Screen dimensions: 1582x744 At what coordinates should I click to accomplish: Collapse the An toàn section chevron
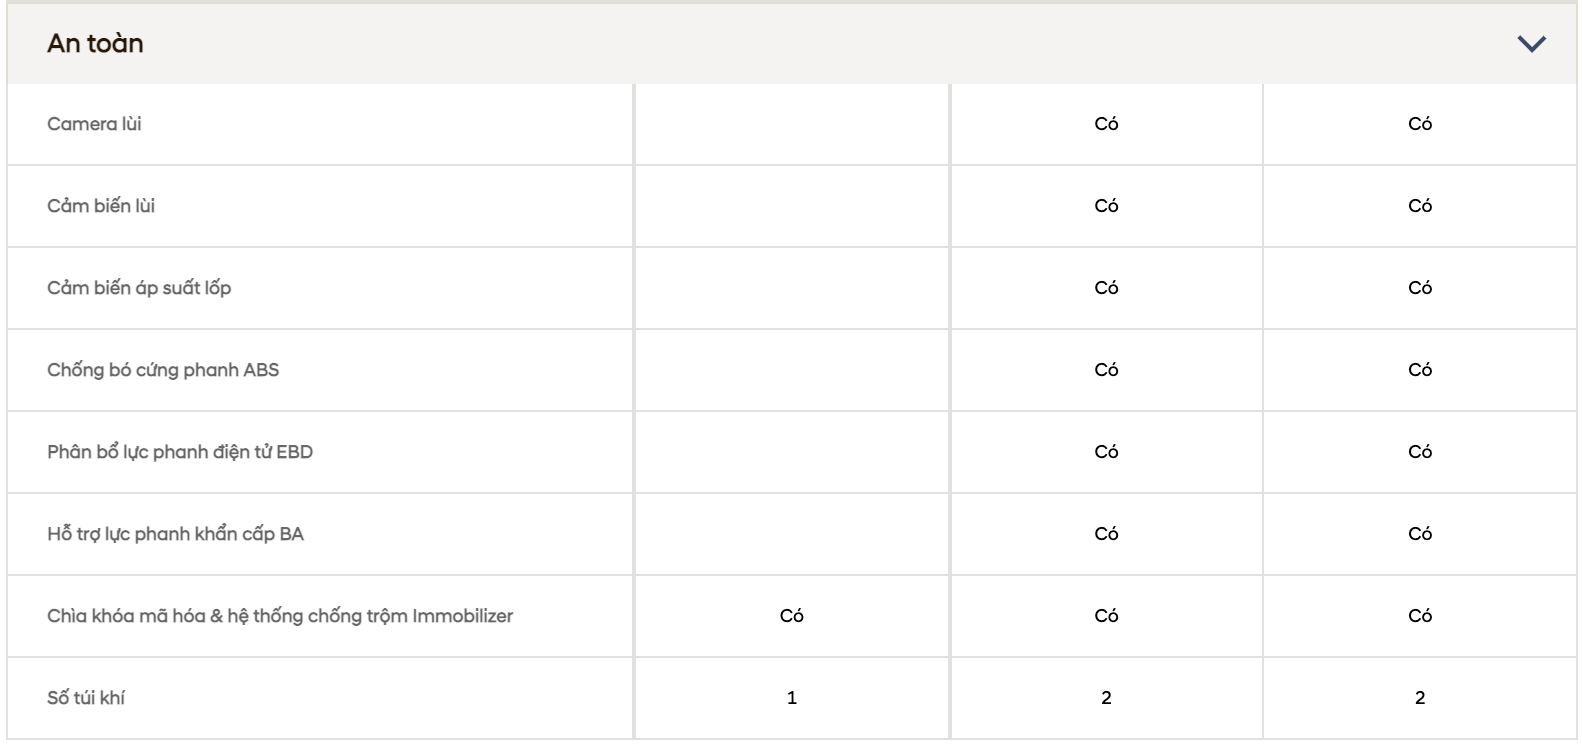[1531, 44]
